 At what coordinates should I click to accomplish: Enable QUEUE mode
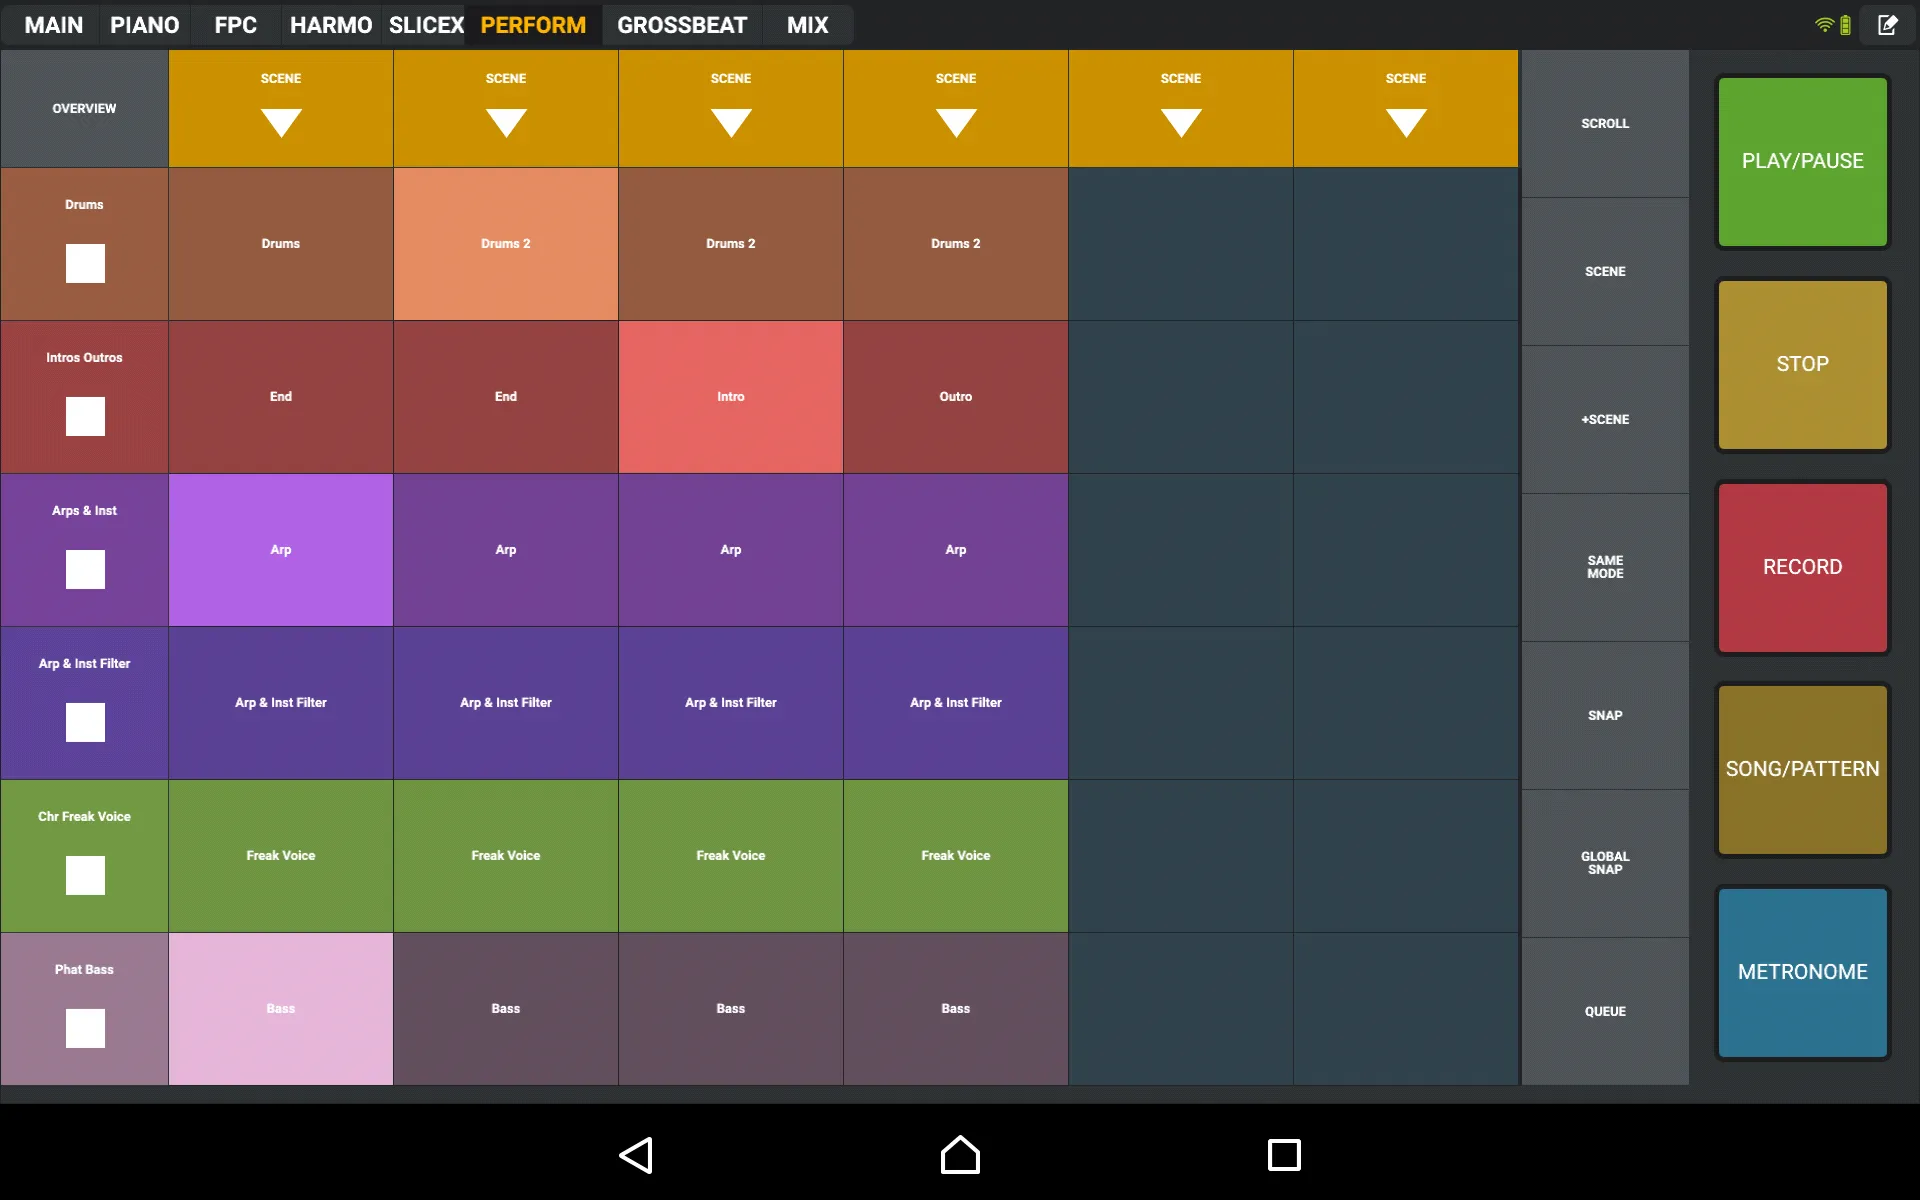pyautogui.click(x=1602, y=1012)
